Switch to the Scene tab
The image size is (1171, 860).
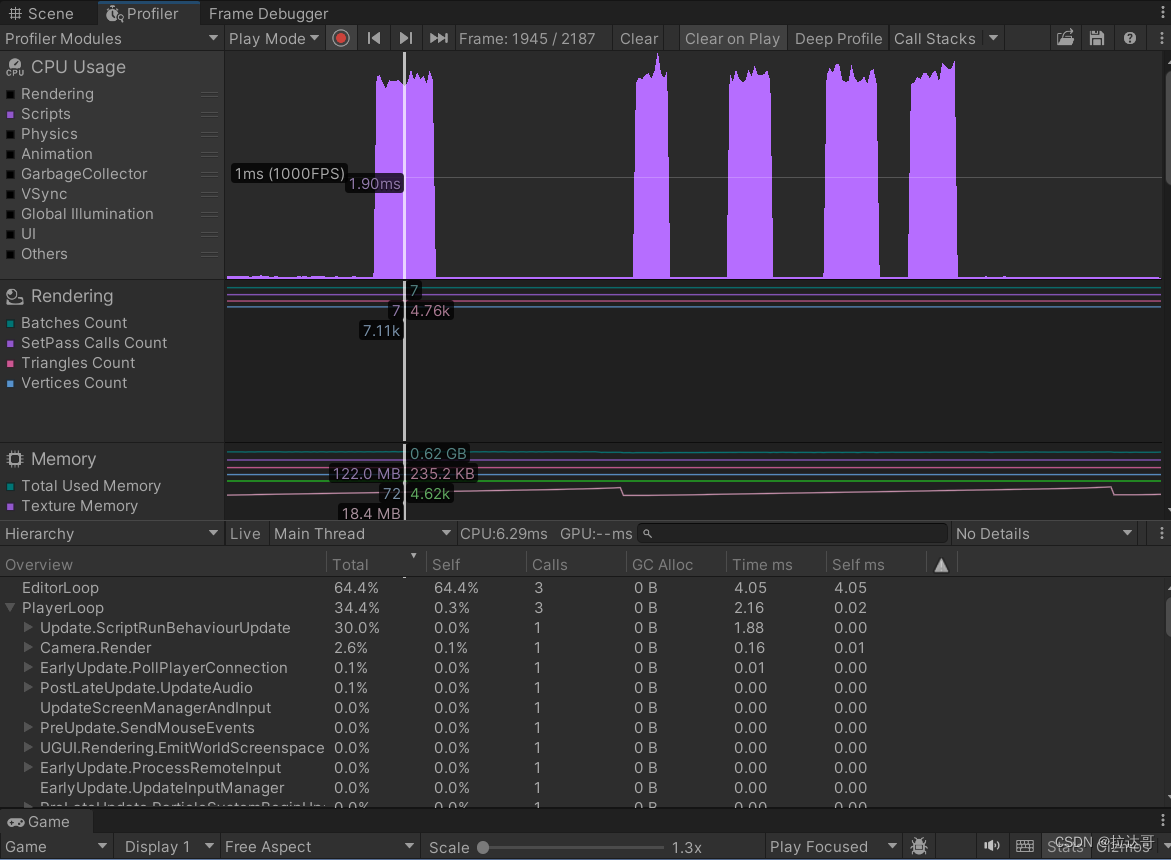point(42,13)
